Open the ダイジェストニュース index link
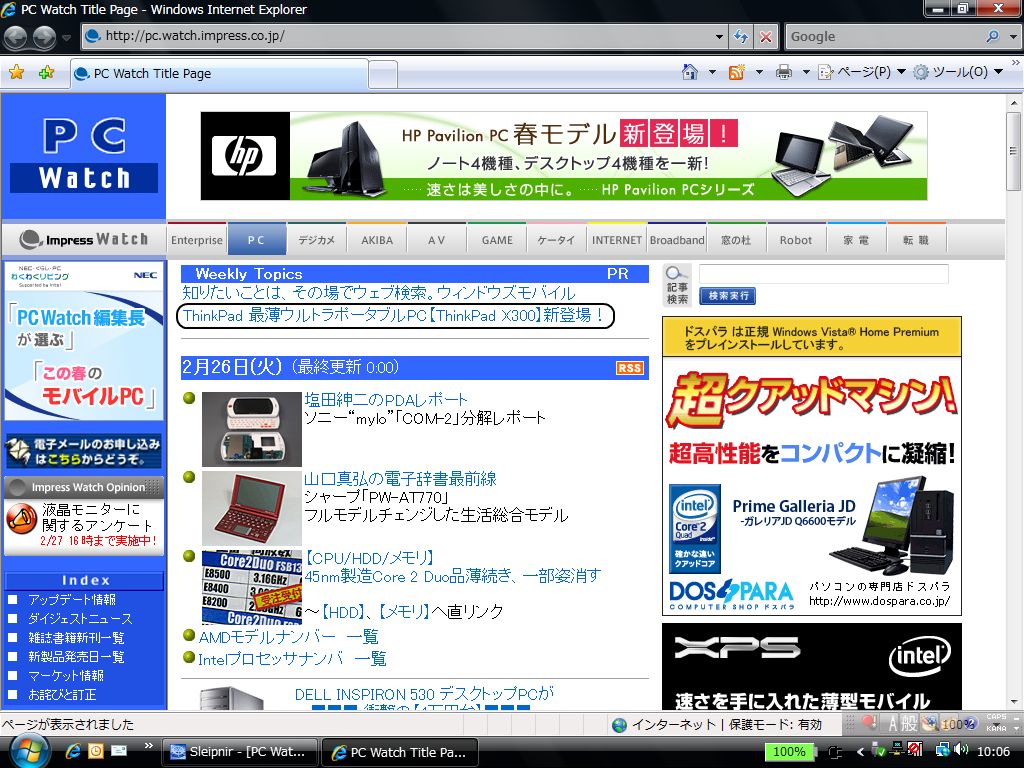 pos(80,618)
